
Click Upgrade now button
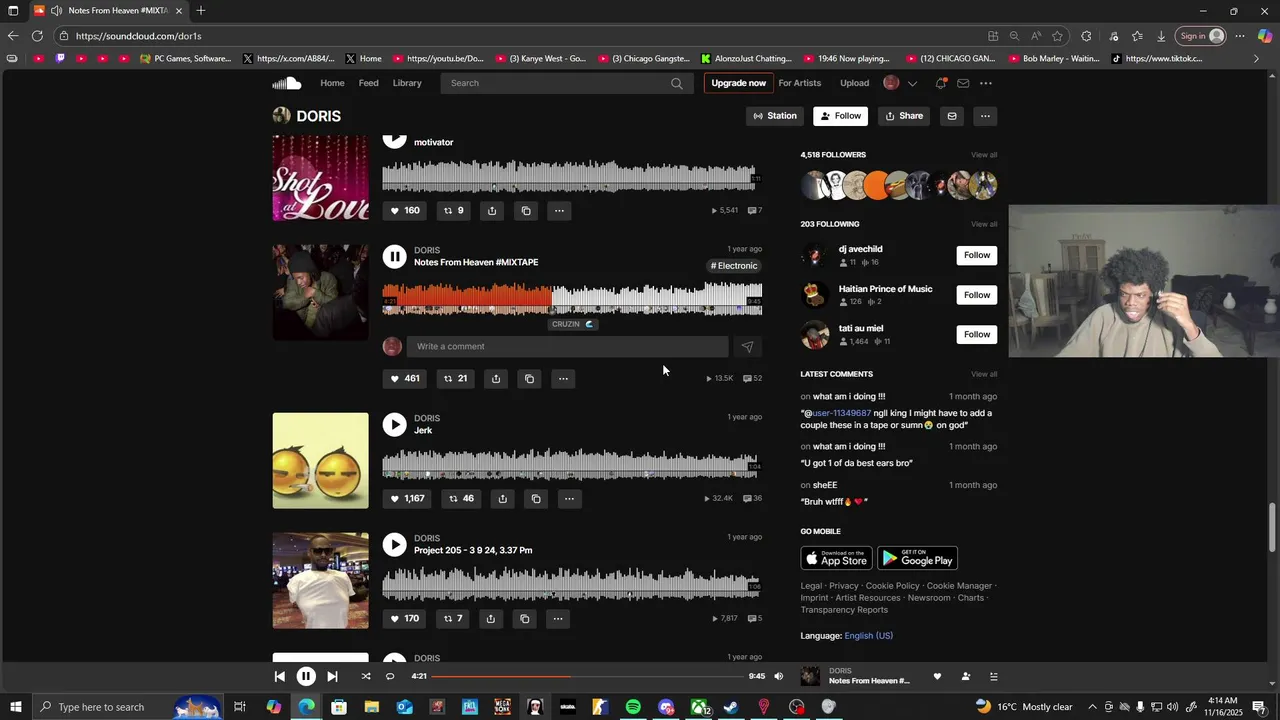pos(738,83)
